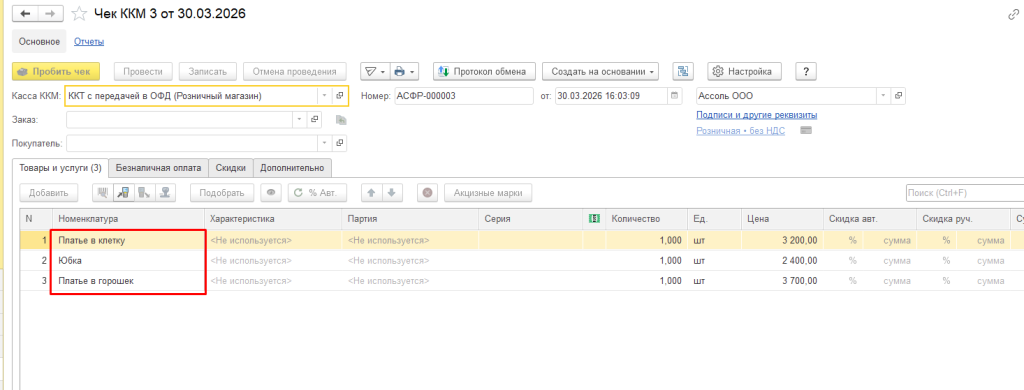Image resolution: width=1024 pixels, height=390 pixels.
Task: Open the Ассоль ООО organization card icon
Action: coord(898,95)
